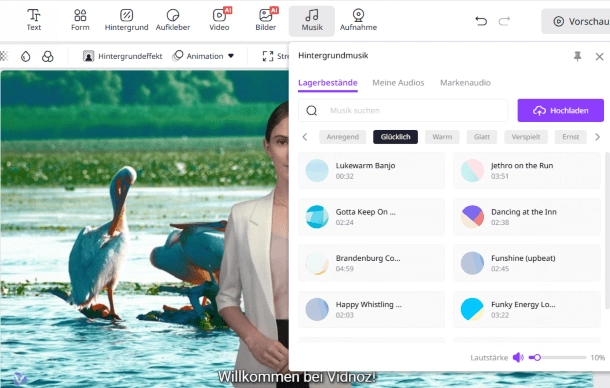
Task: Open the AI Video tool
Action: (219, 20)
